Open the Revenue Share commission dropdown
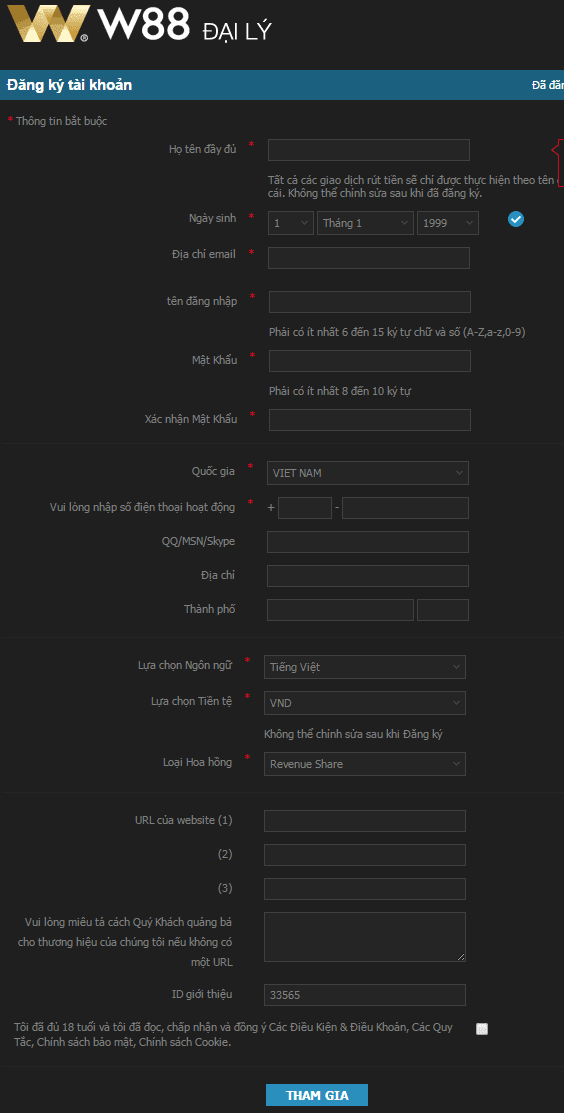Screen dimensions: 564x1114 (364, 764)
